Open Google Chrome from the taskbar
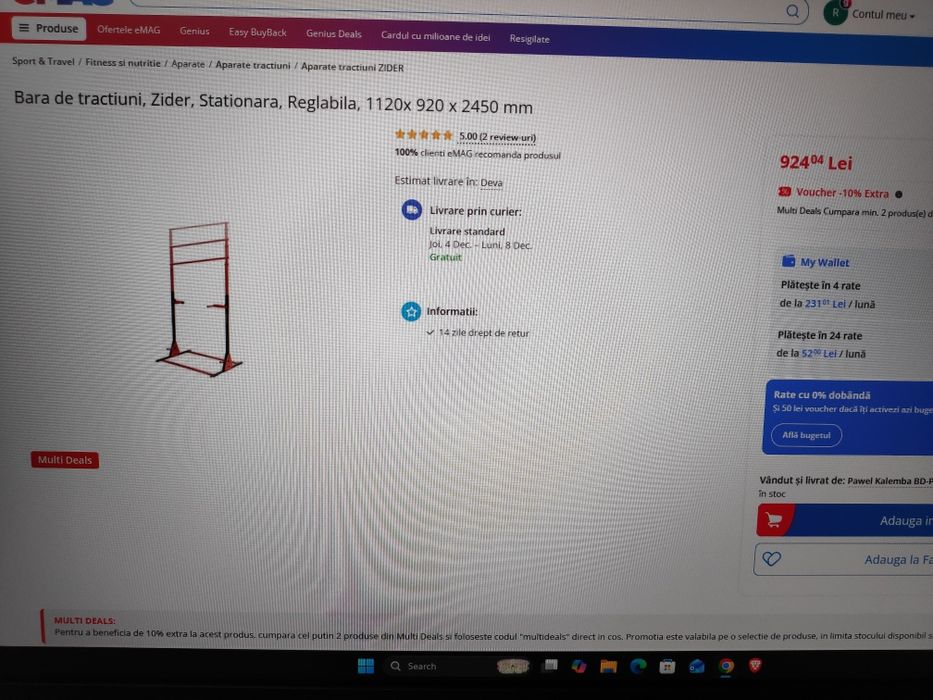Image resolution: width=933 pixels, height=700 pixels. 725,666
